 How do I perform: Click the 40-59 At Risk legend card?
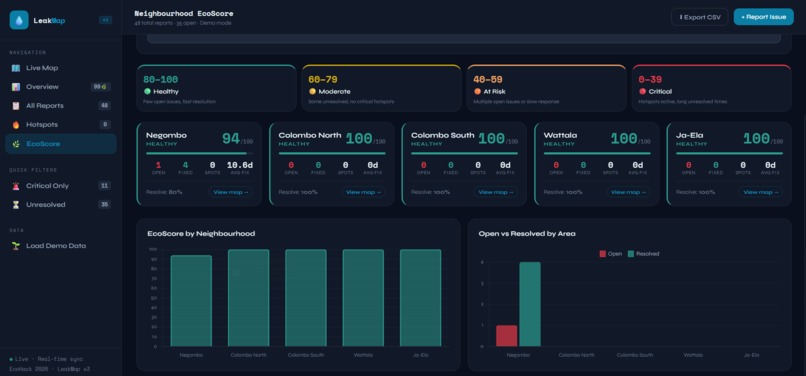point(546,88)
